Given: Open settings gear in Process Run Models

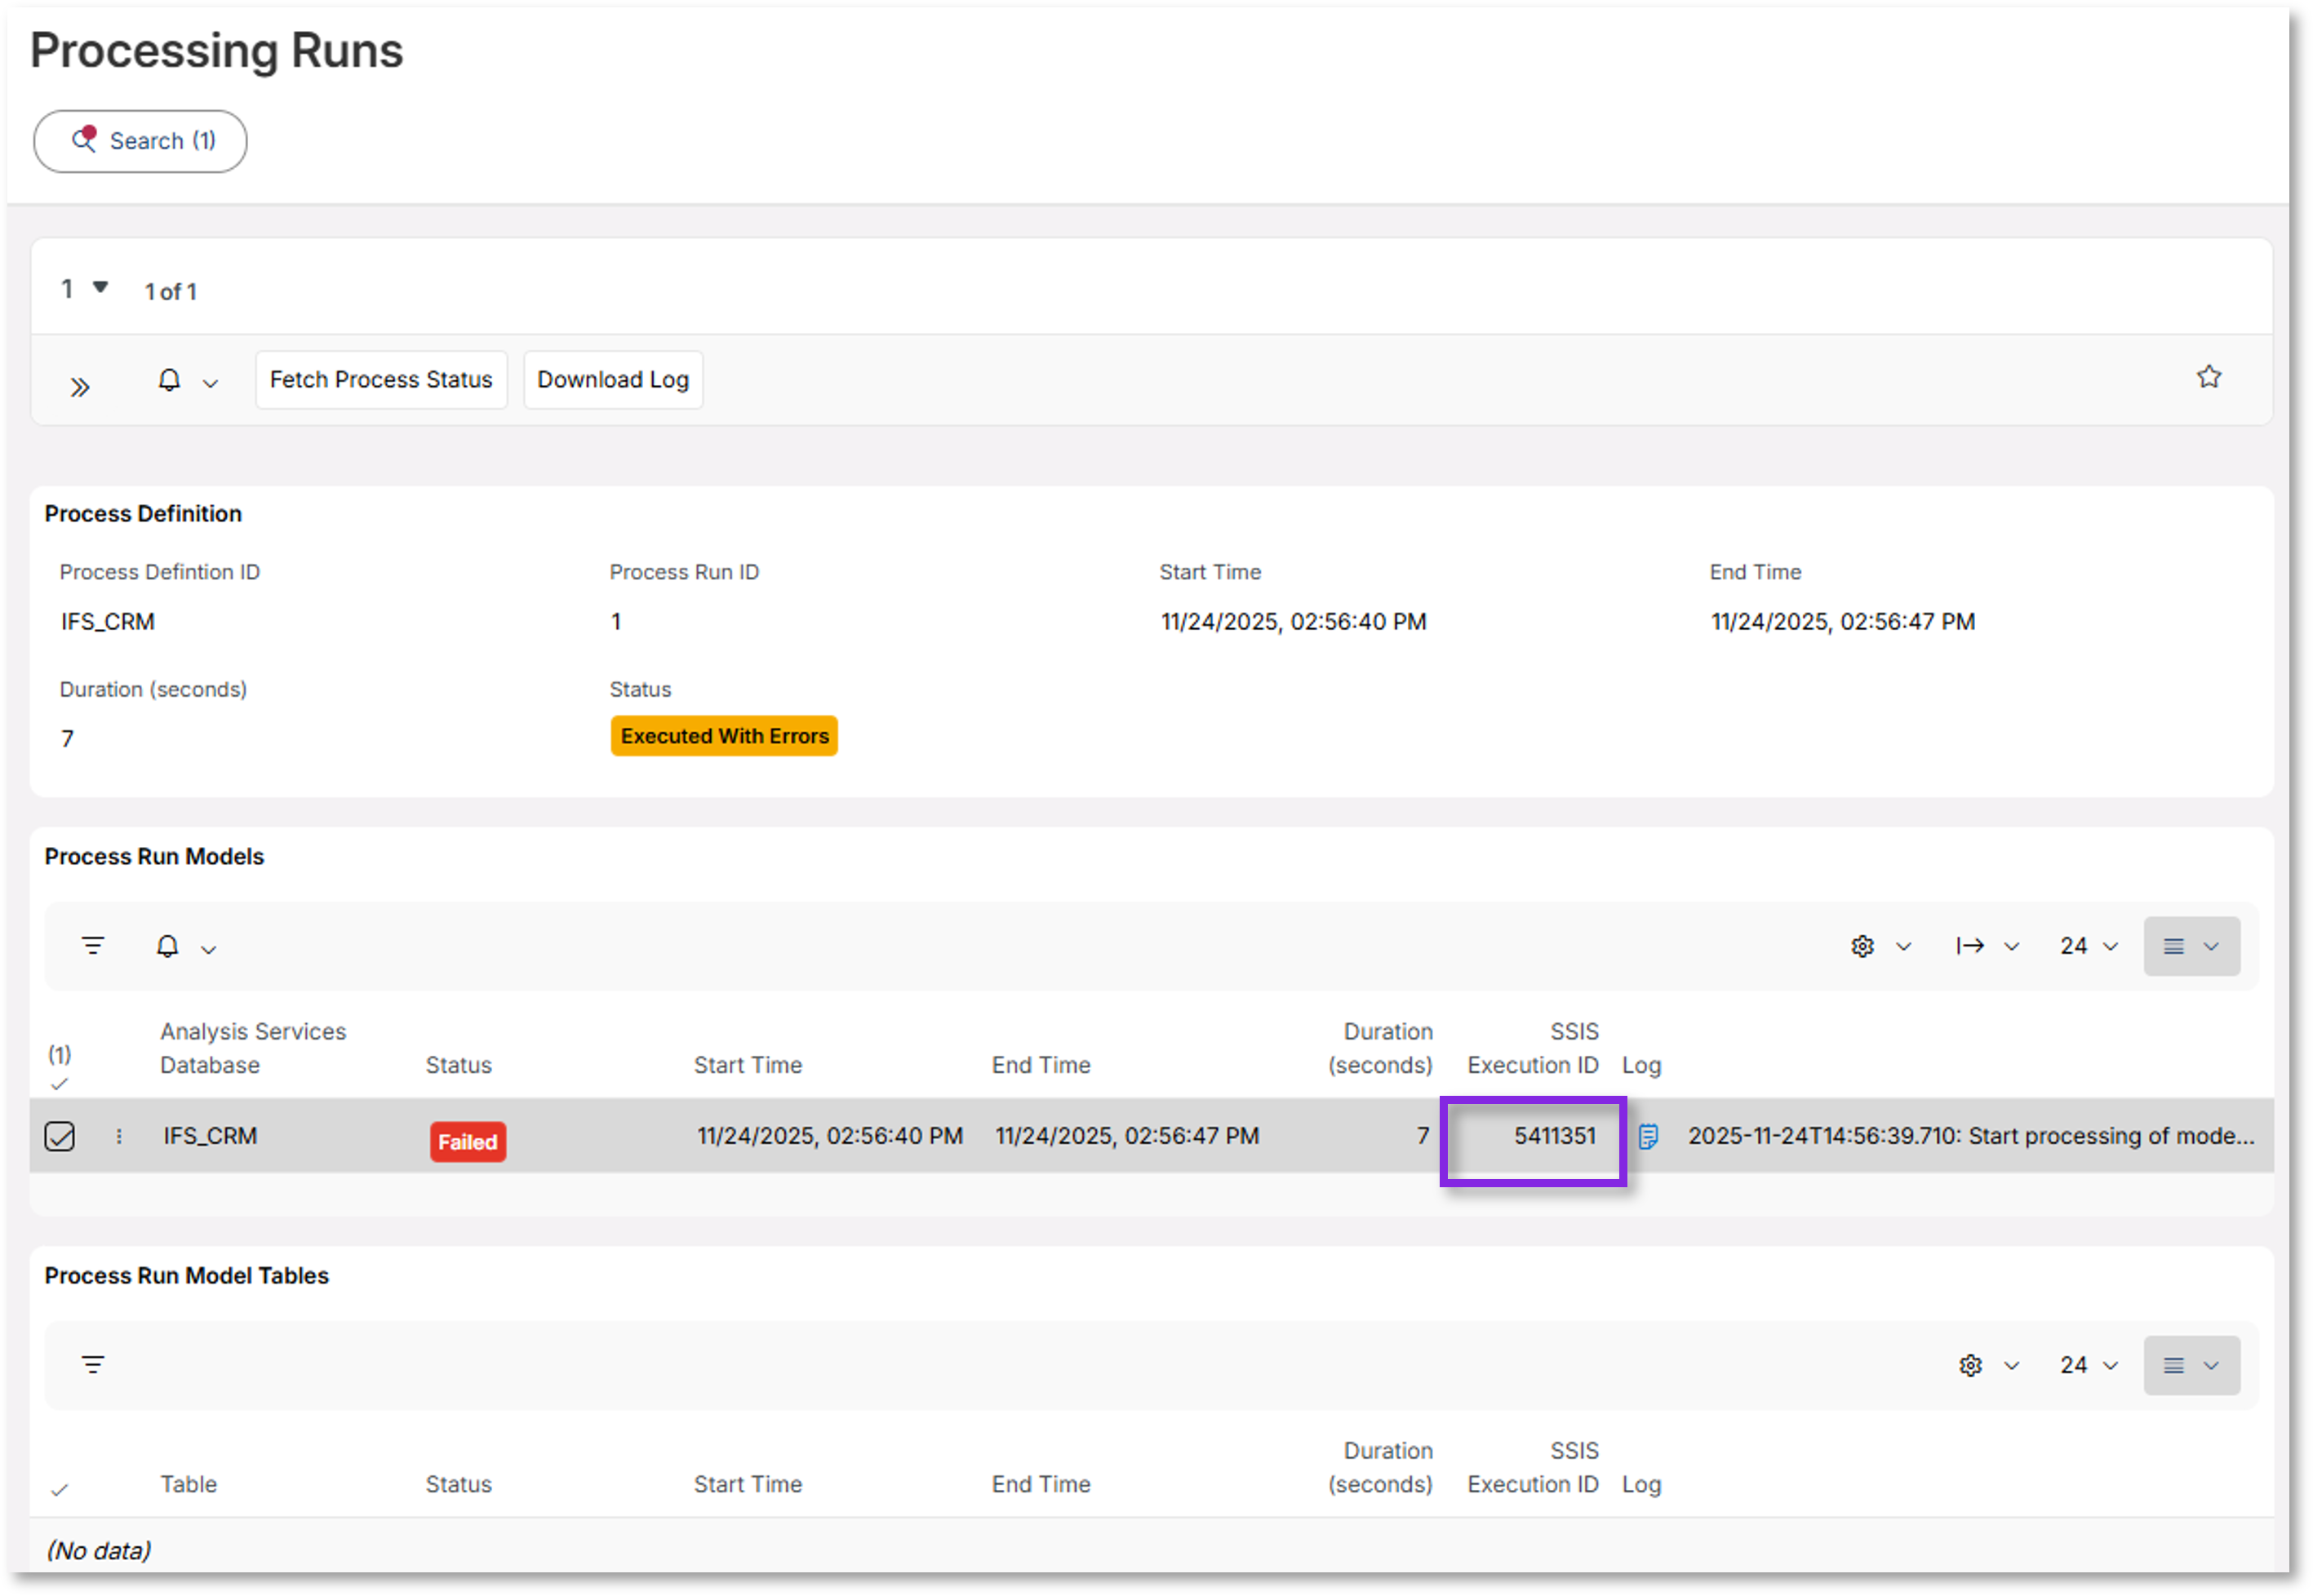Looking at the screenshot, I should pos(1862,946).
